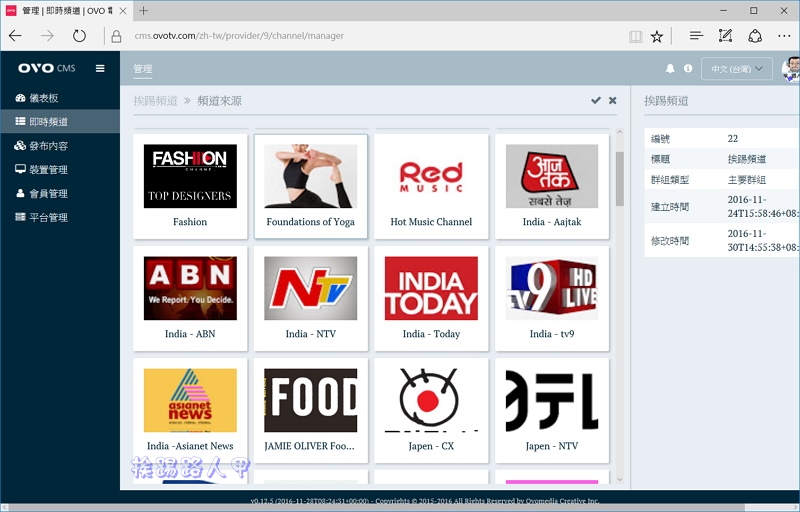Select the India - Today channel
The image size is (800, 512).
(x=431, y=299)
